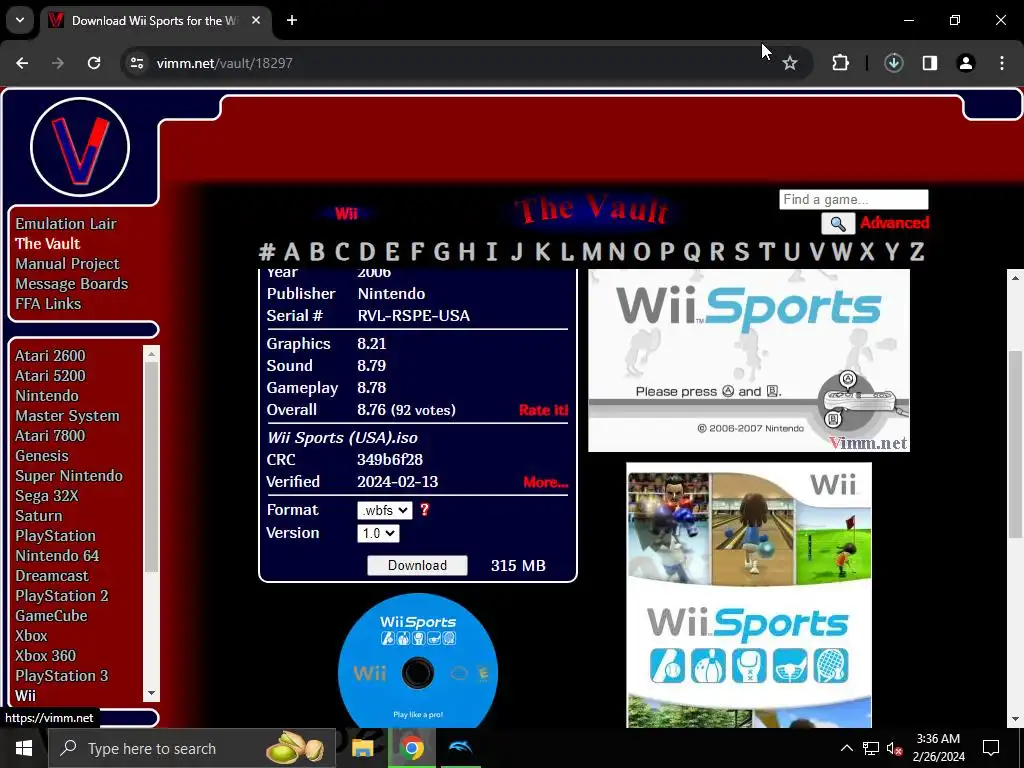
Task: Click the systems list scroll down arrow
Action: pos(152,694)
